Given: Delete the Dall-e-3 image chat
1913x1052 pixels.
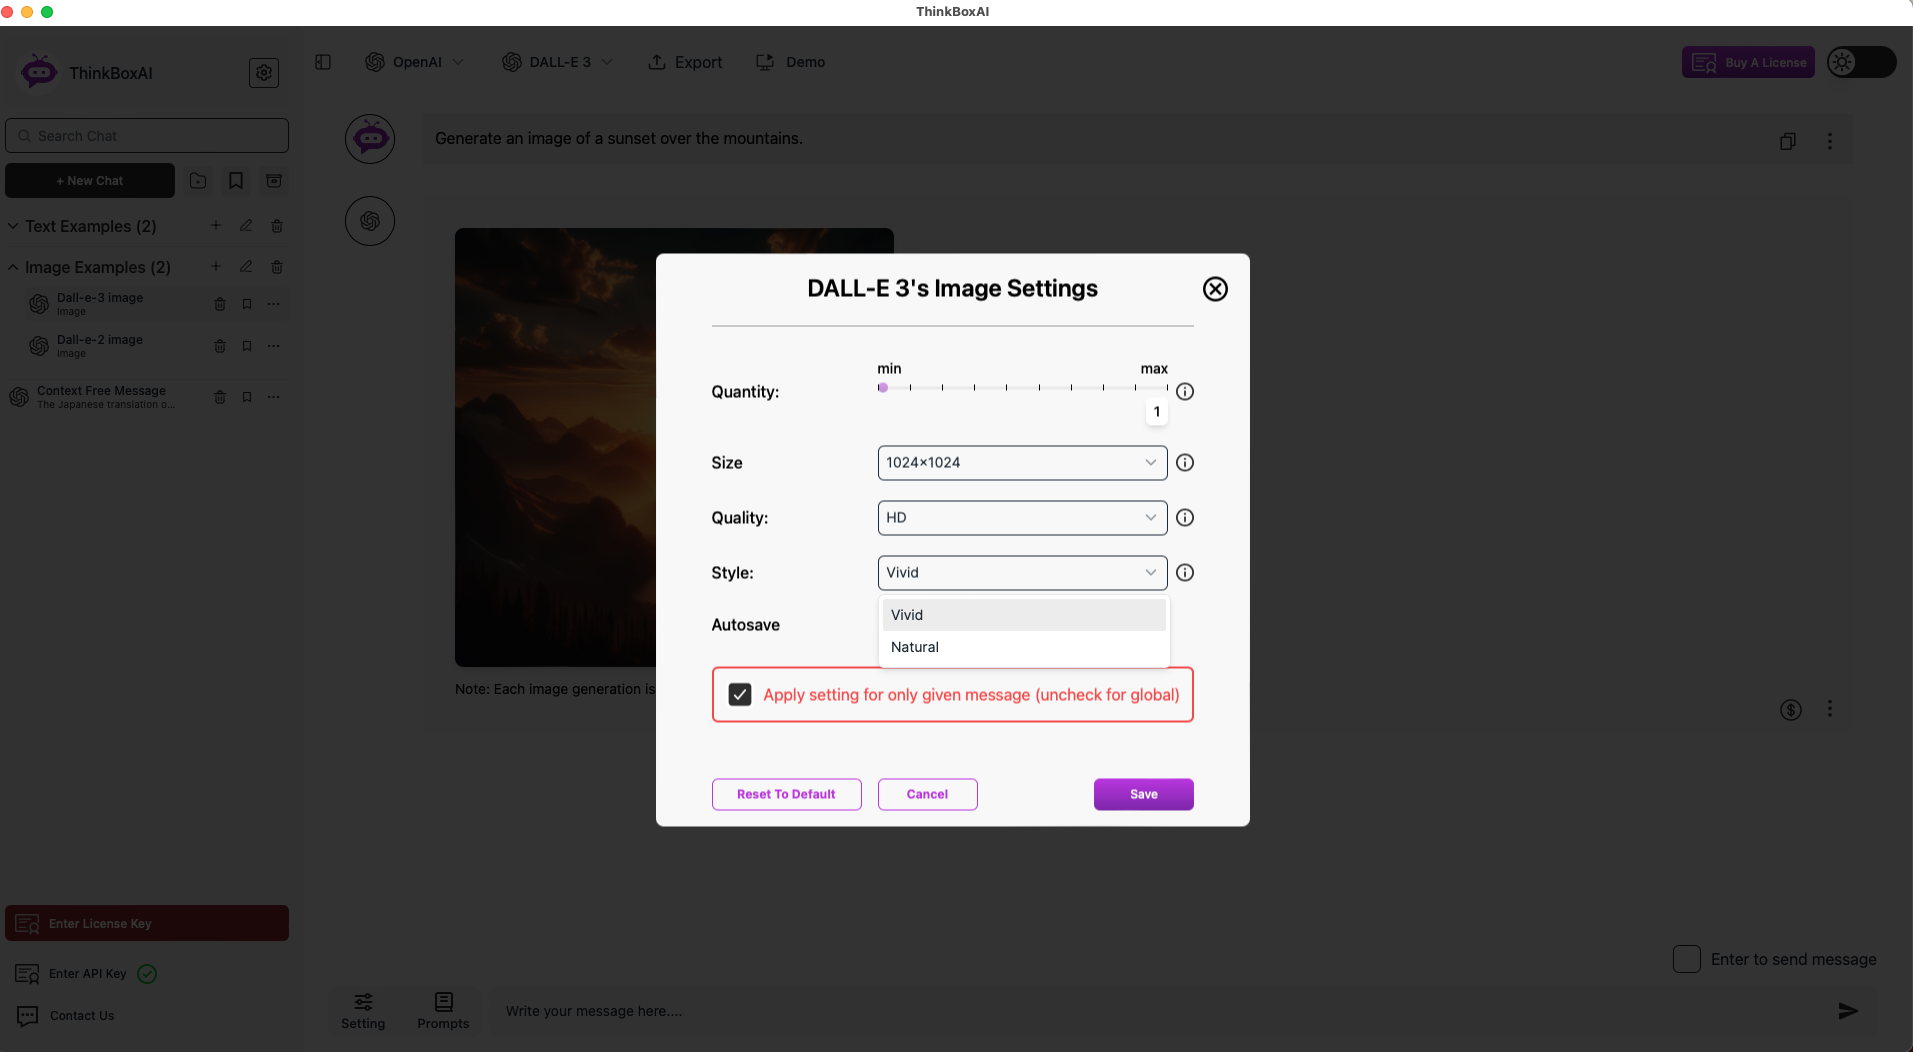Looking at the screenshot, I should [x=220, y=304].
